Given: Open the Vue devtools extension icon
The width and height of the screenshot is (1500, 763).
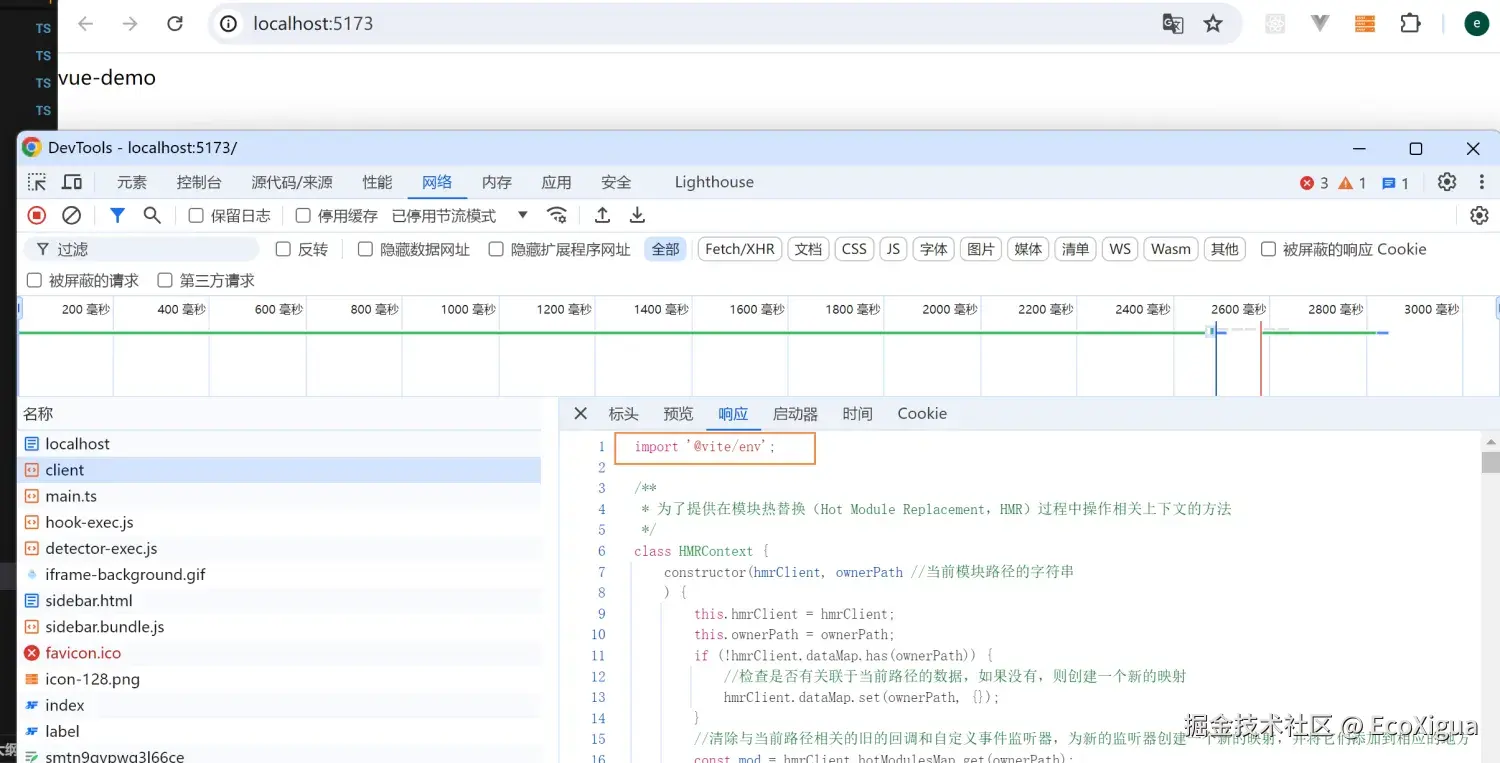Looking at the screenshot, I should tap(1320, 23).
